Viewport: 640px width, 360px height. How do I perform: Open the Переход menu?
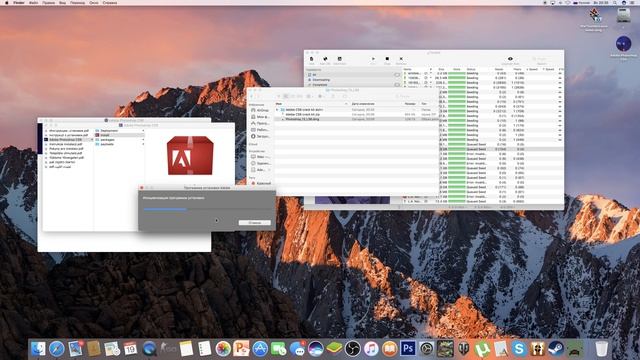pos(78,2)
